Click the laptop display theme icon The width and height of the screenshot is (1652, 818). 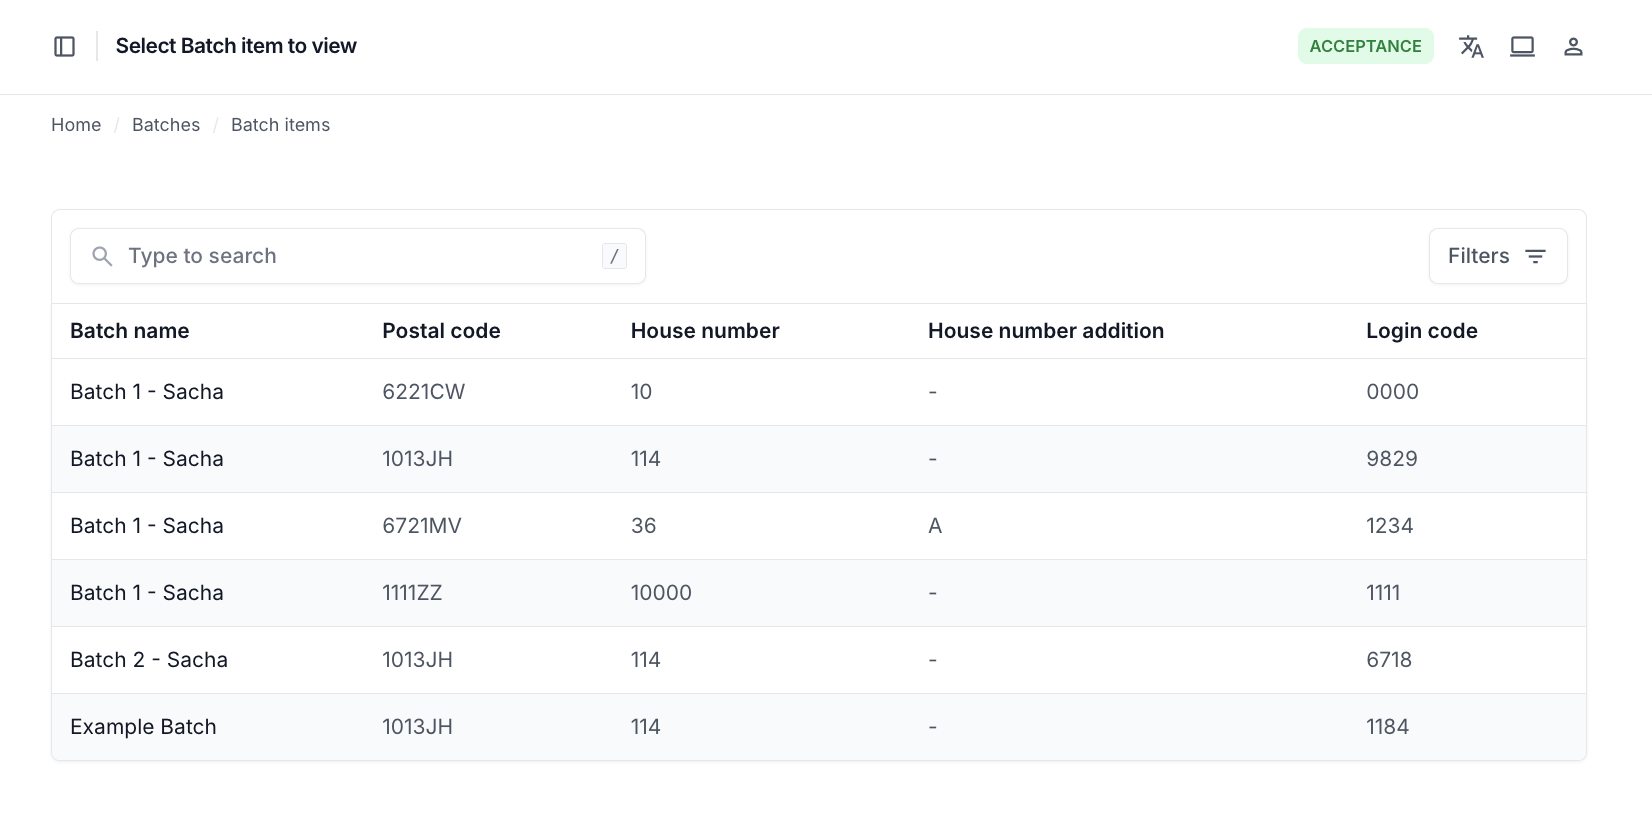[1522, 47]
